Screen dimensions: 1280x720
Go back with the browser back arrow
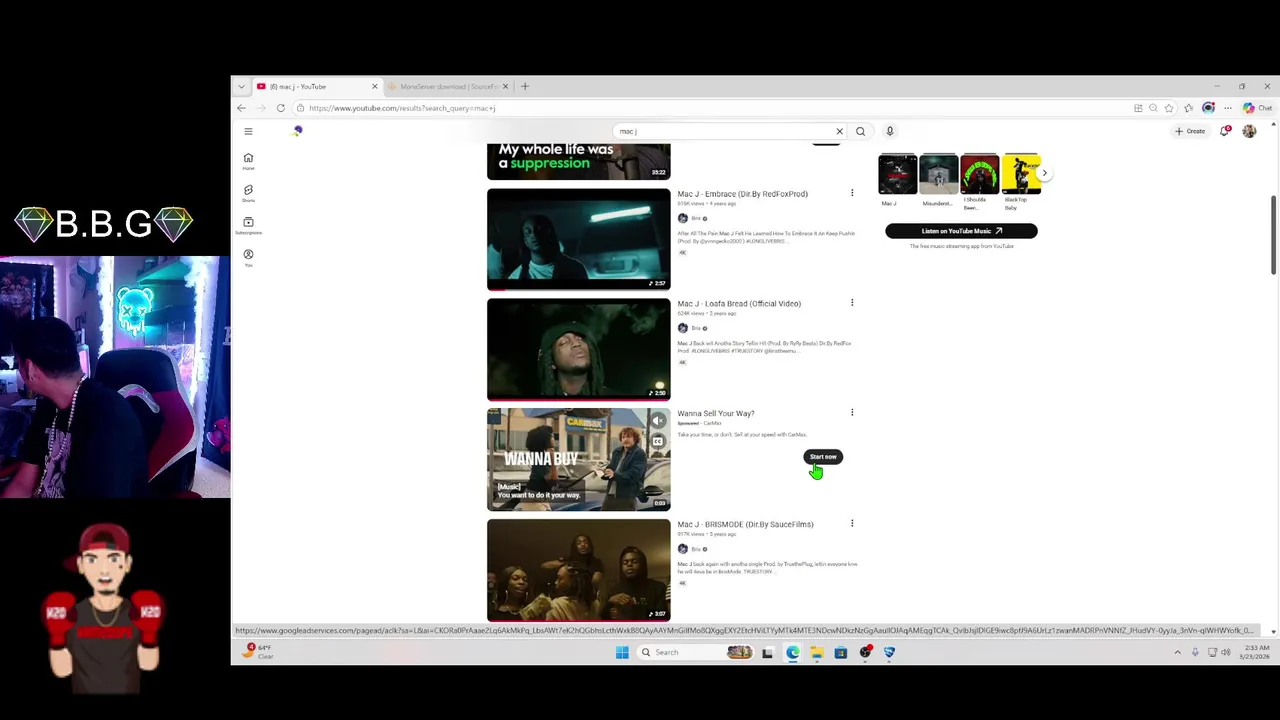241,108
